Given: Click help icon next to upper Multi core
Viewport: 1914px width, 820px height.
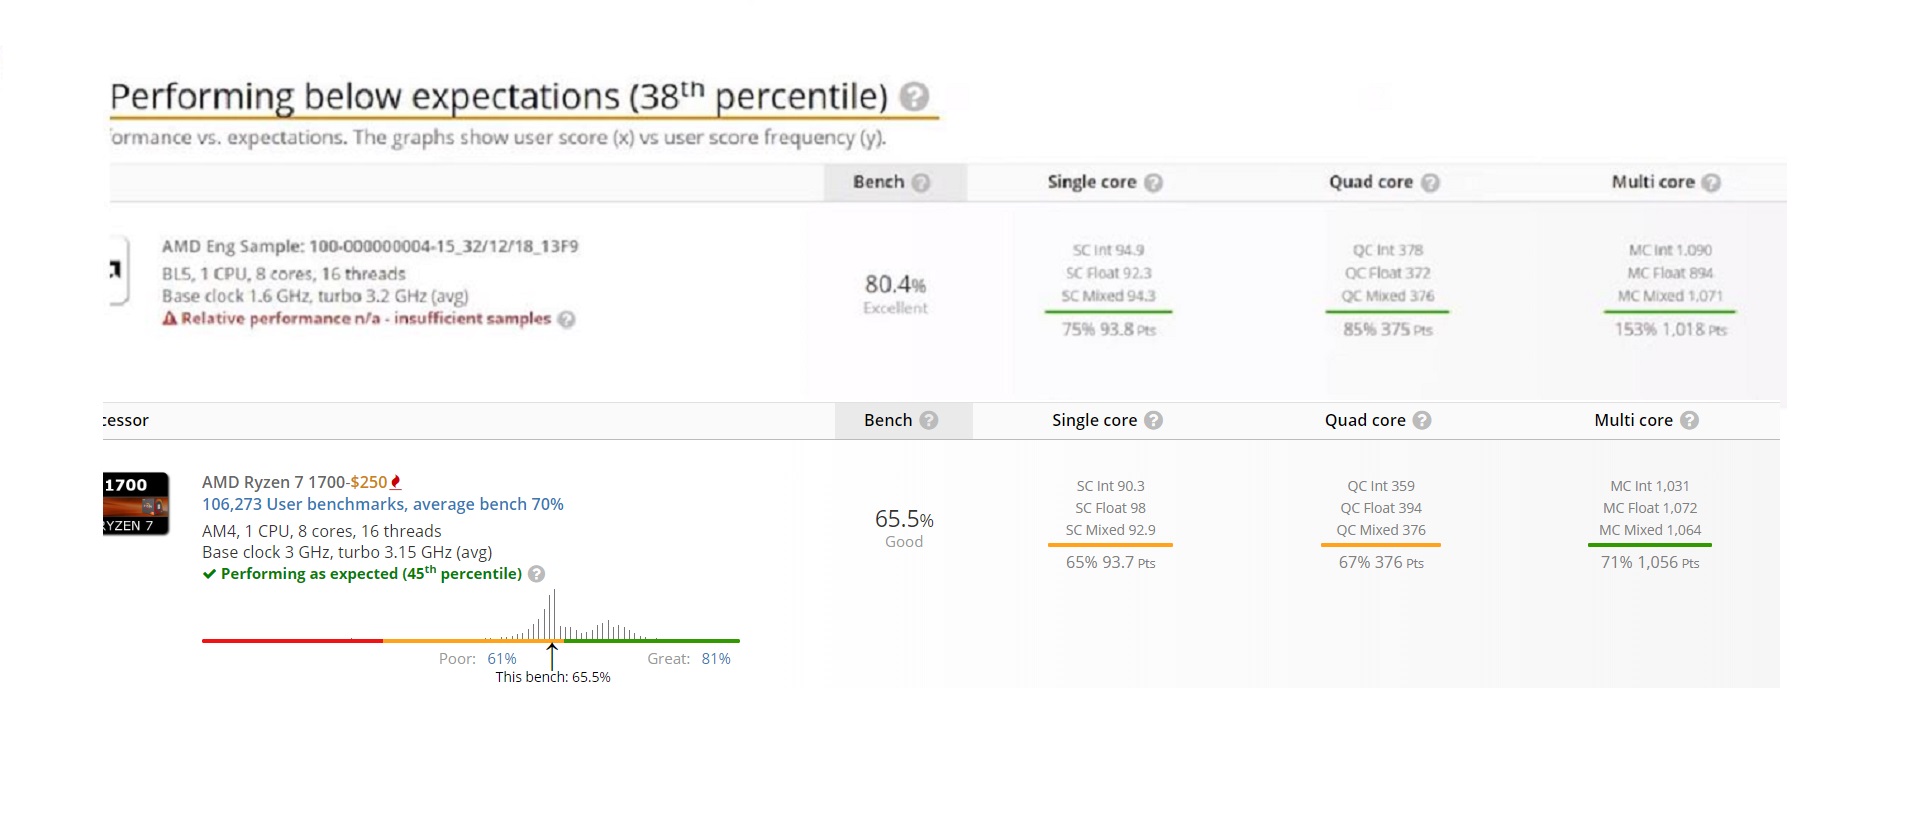Looking at the screenshot, I should (x=1711, y=183).
